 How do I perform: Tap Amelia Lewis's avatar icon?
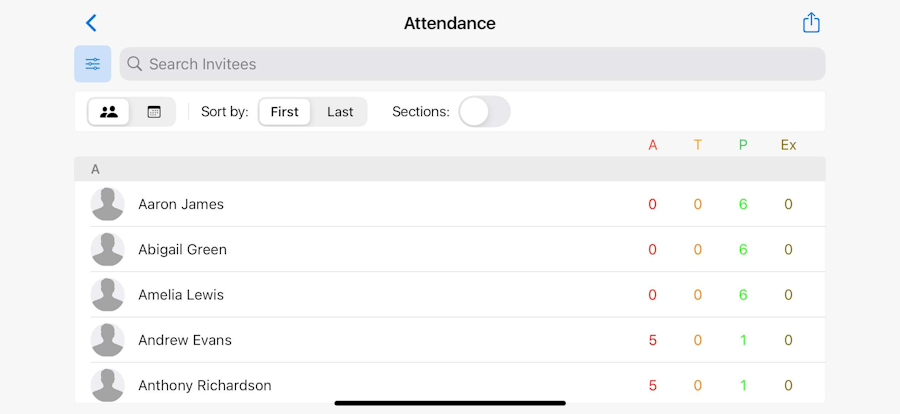click(108, 295)
